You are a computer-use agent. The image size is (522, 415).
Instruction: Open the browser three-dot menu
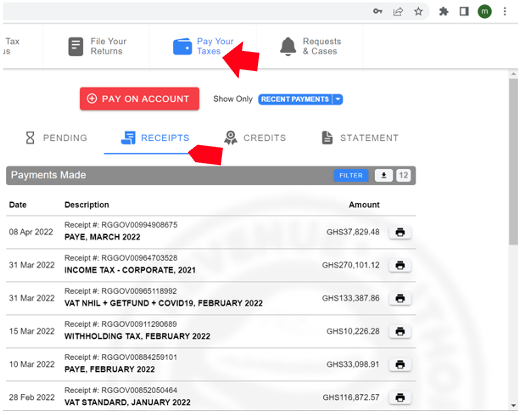tap(505, 12)
